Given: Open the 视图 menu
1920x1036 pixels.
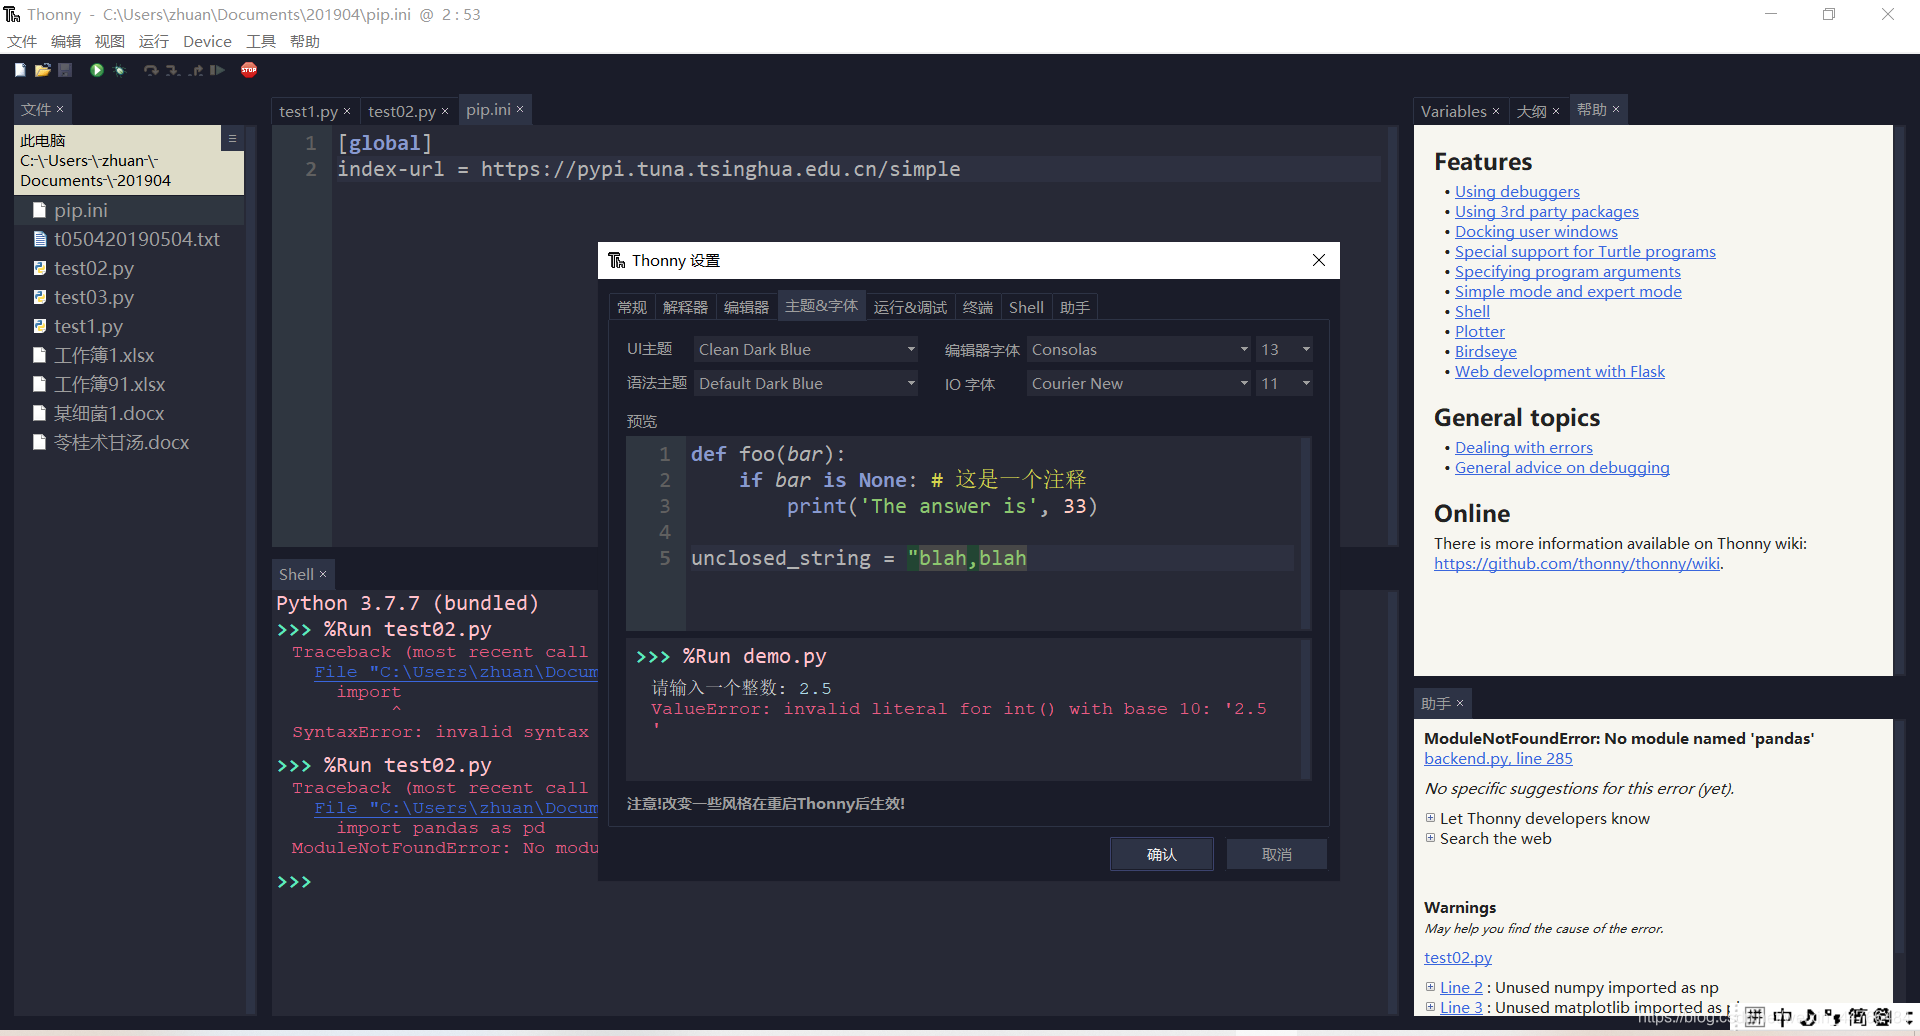Looking at the screenshot, I should [x=110, y=41].
